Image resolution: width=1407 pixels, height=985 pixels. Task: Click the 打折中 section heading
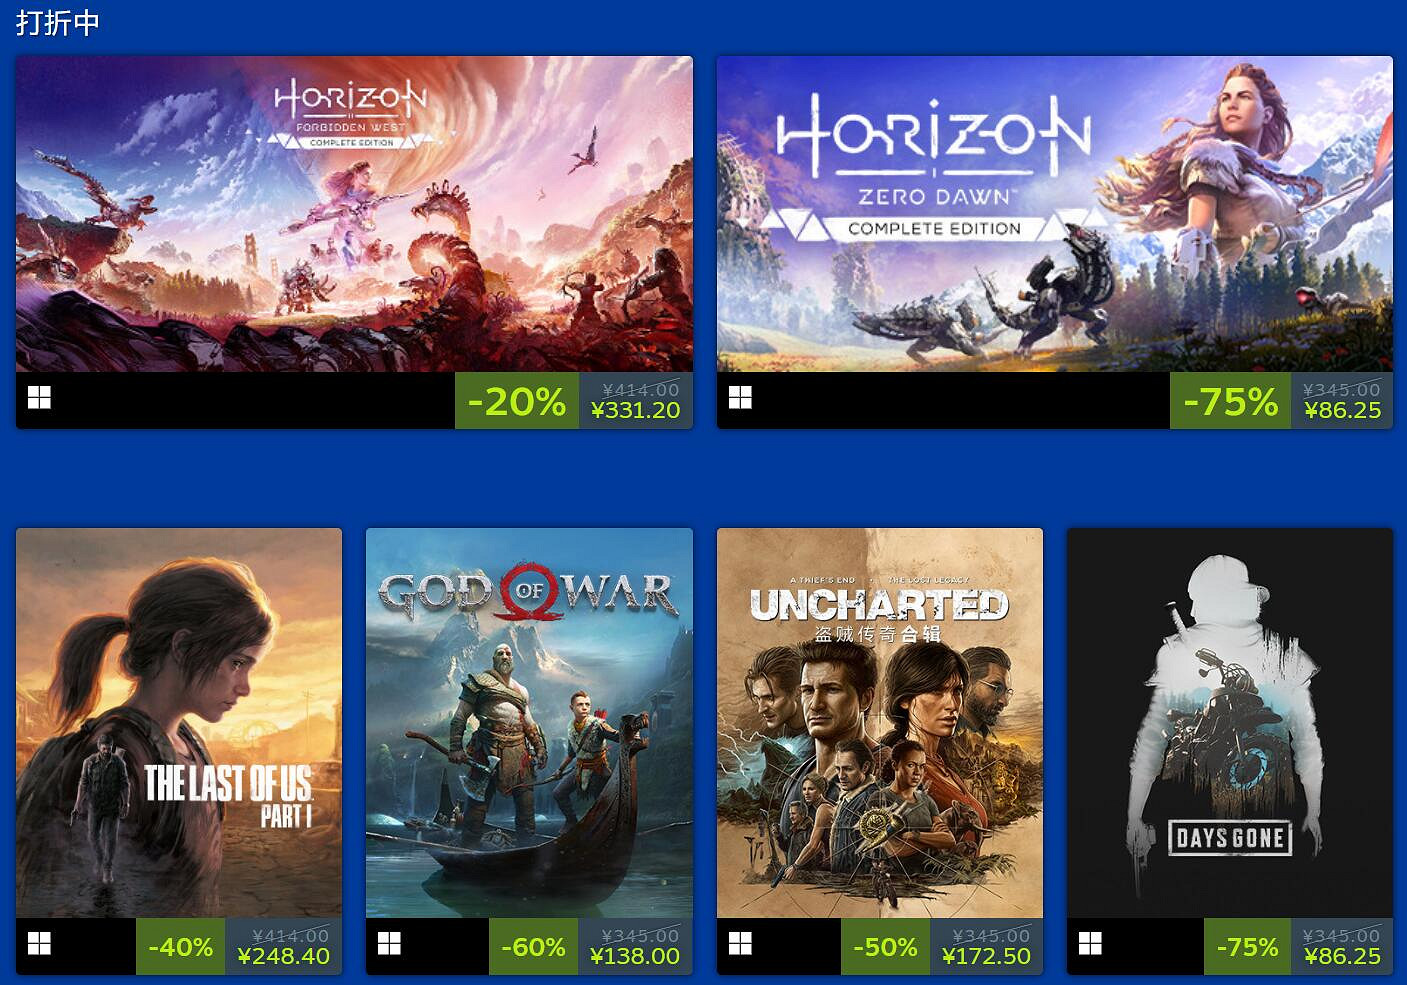click(x=58, y=22)
